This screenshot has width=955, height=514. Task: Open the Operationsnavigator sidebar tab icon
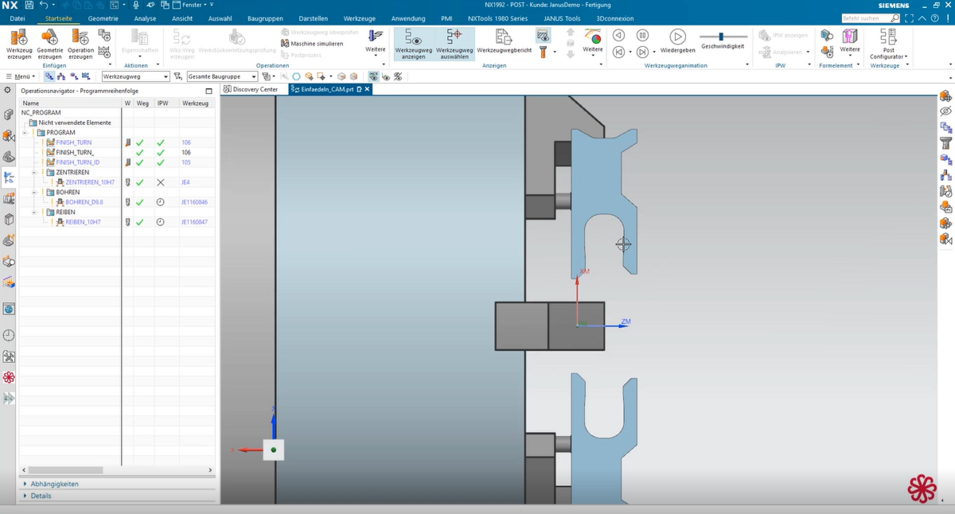tap(9, 178)
